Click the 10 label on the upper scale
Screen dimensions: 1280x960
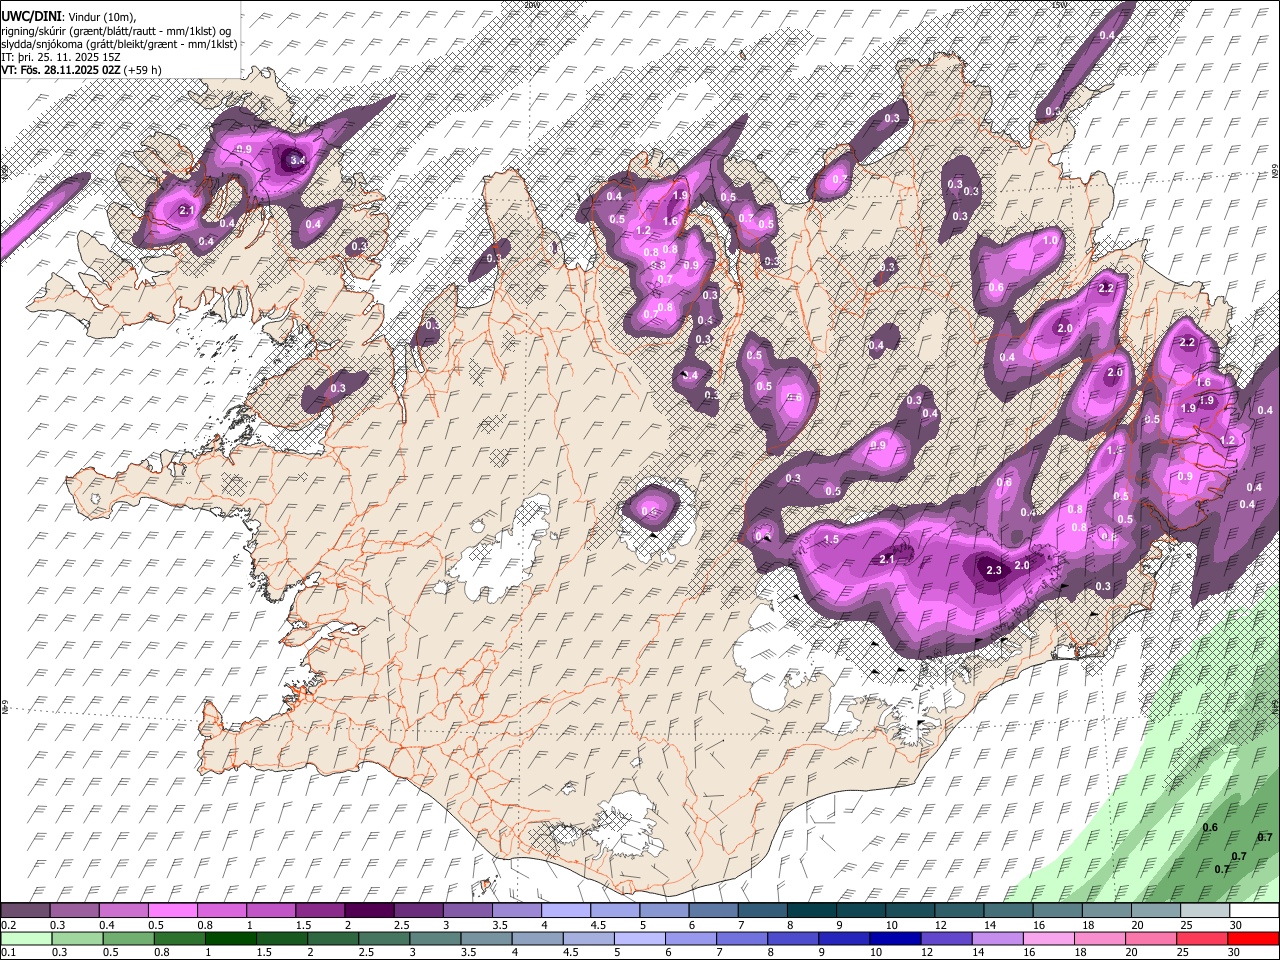point(892,925)
